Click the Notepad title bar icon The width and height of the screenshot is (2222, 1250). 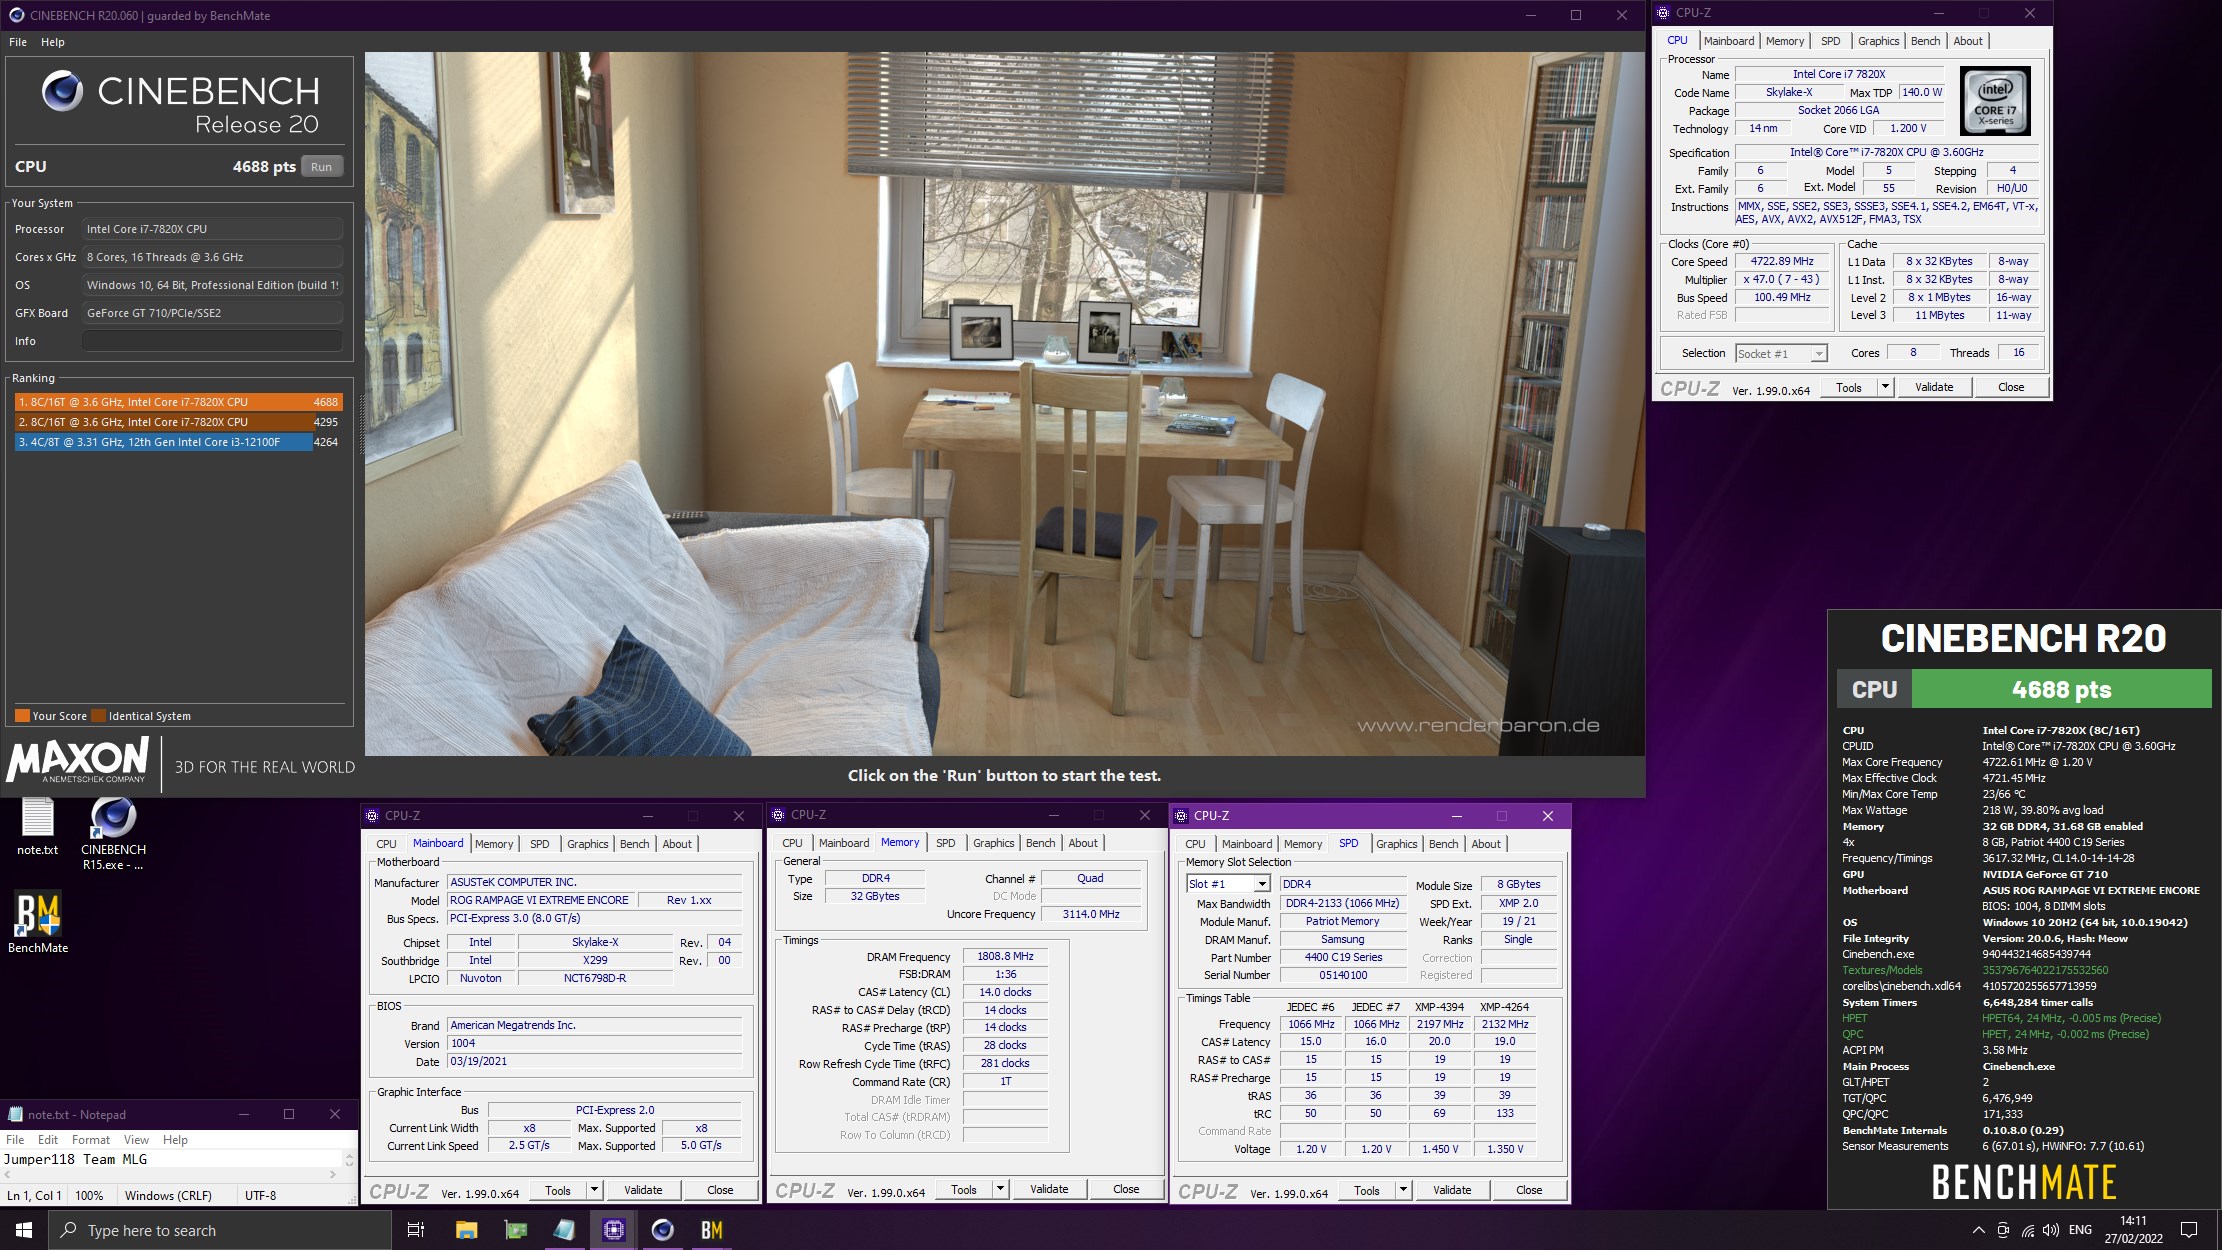15,1114
